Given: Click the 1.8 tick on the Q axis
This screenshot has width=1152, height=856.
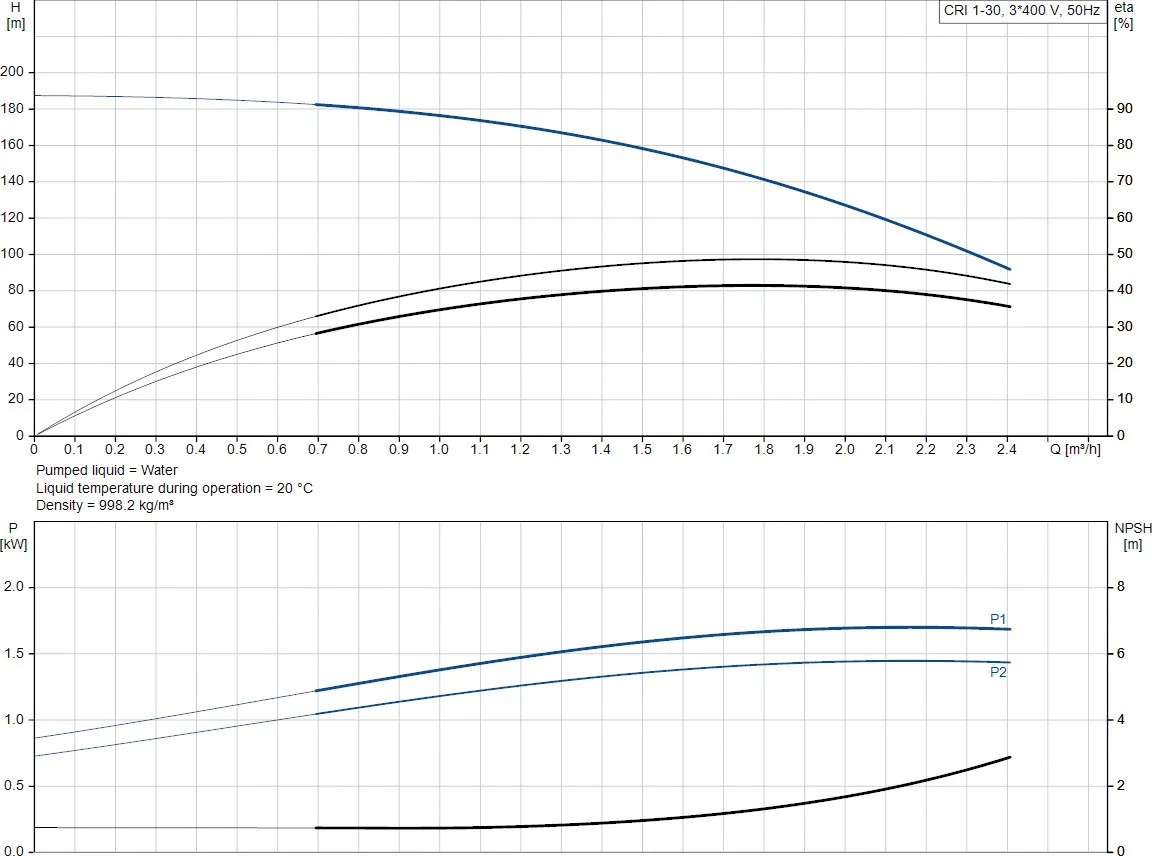Looking at the screenshot, I should [763, 449].
